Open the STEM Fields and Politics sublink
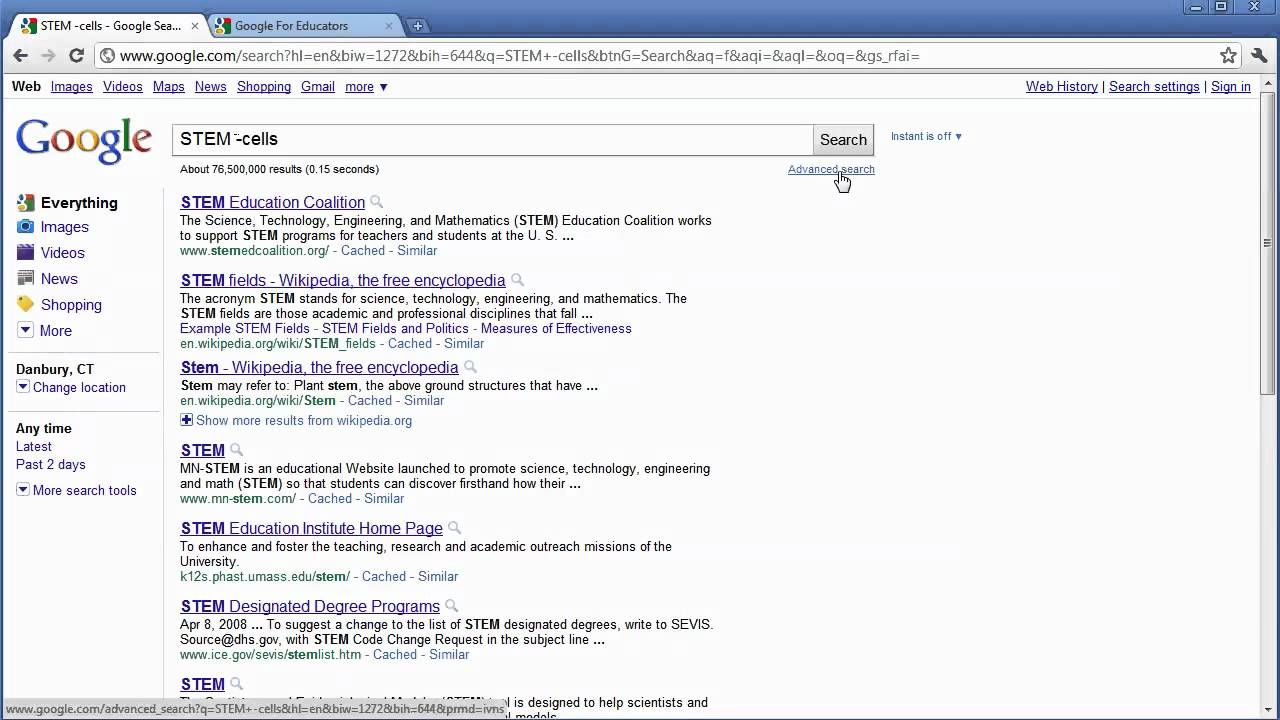 (395, 329)
